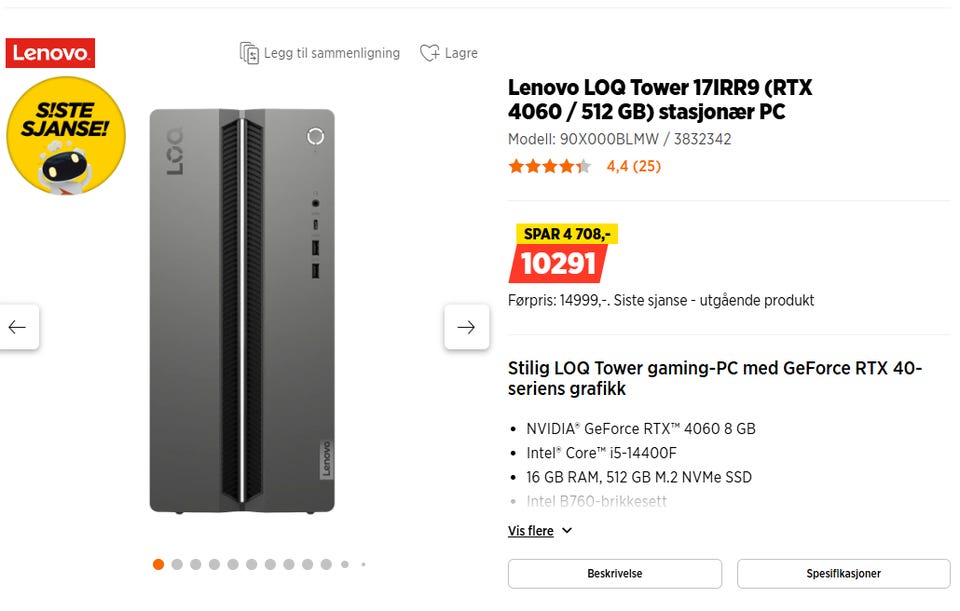Open the Beskrivelse tab
The height and width of the screenshot is (611, 960).
(614, 574)
